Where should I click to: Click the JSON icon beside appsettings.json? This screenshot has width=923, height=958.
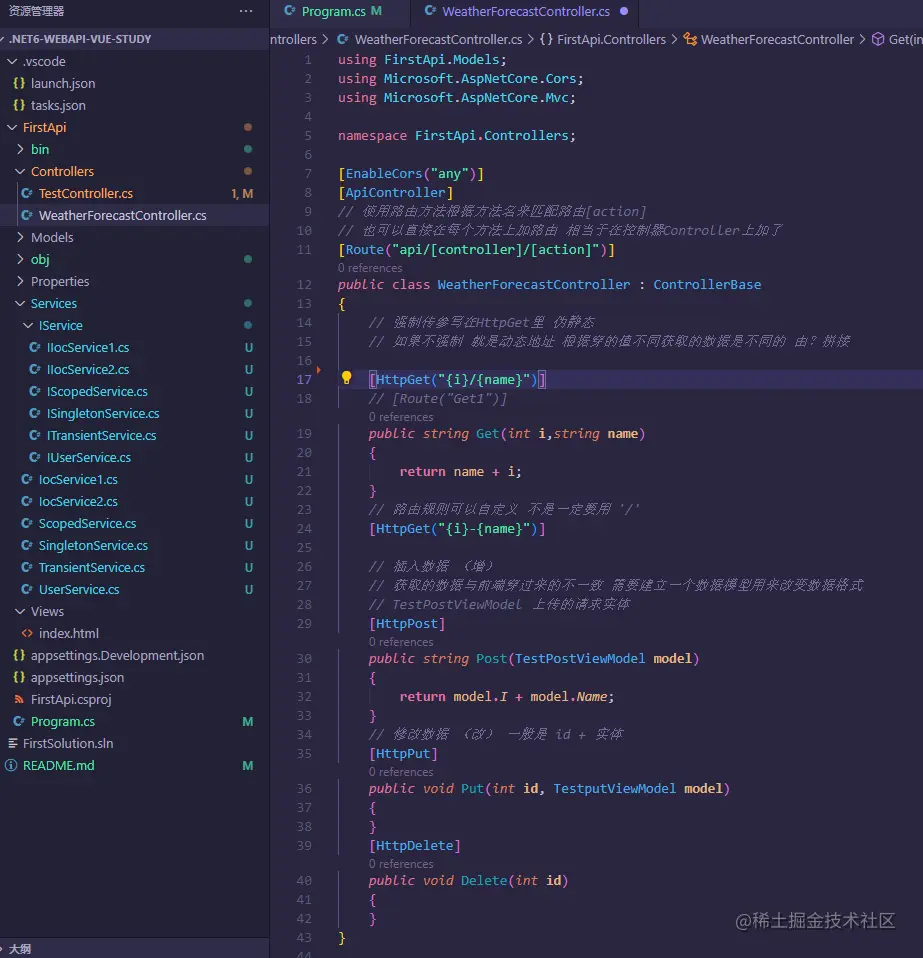tap(19, 677)
